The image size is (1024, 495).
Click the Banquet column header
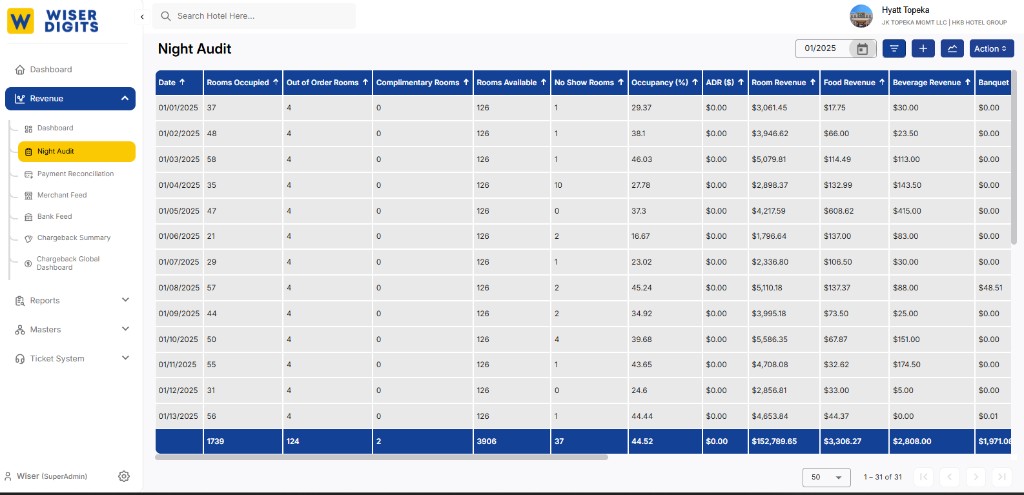coord(991,82)
